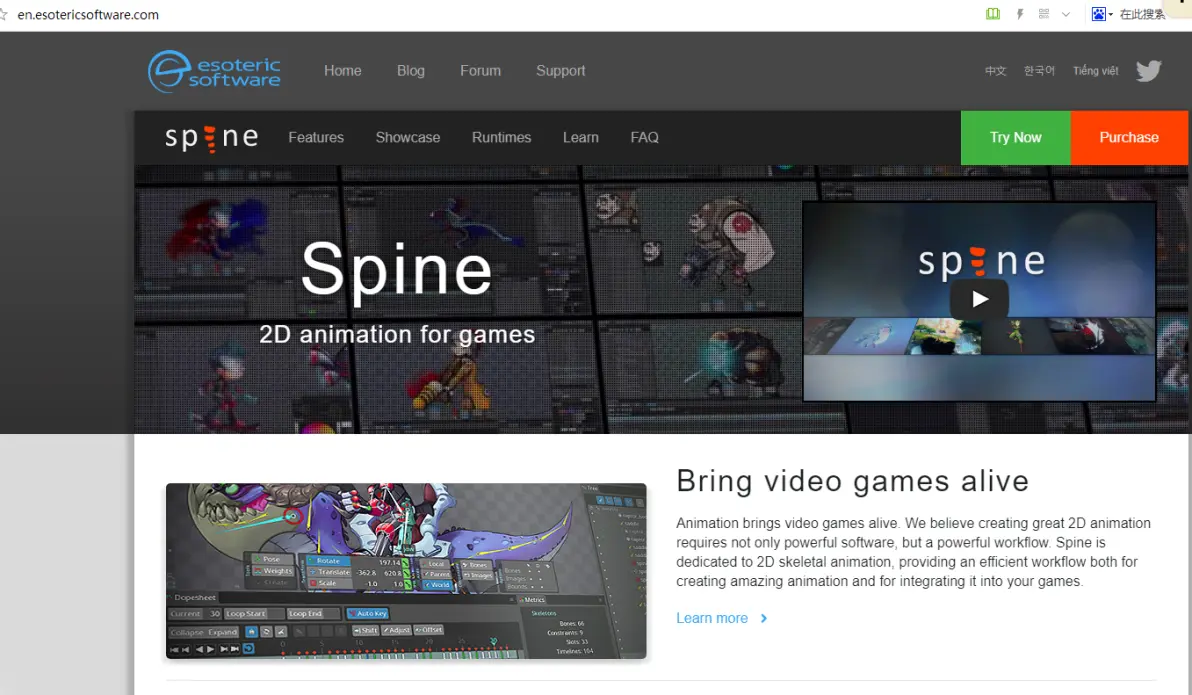Open the Learn tab
The width and height of the screenshot is (1192, 695).
581,138
